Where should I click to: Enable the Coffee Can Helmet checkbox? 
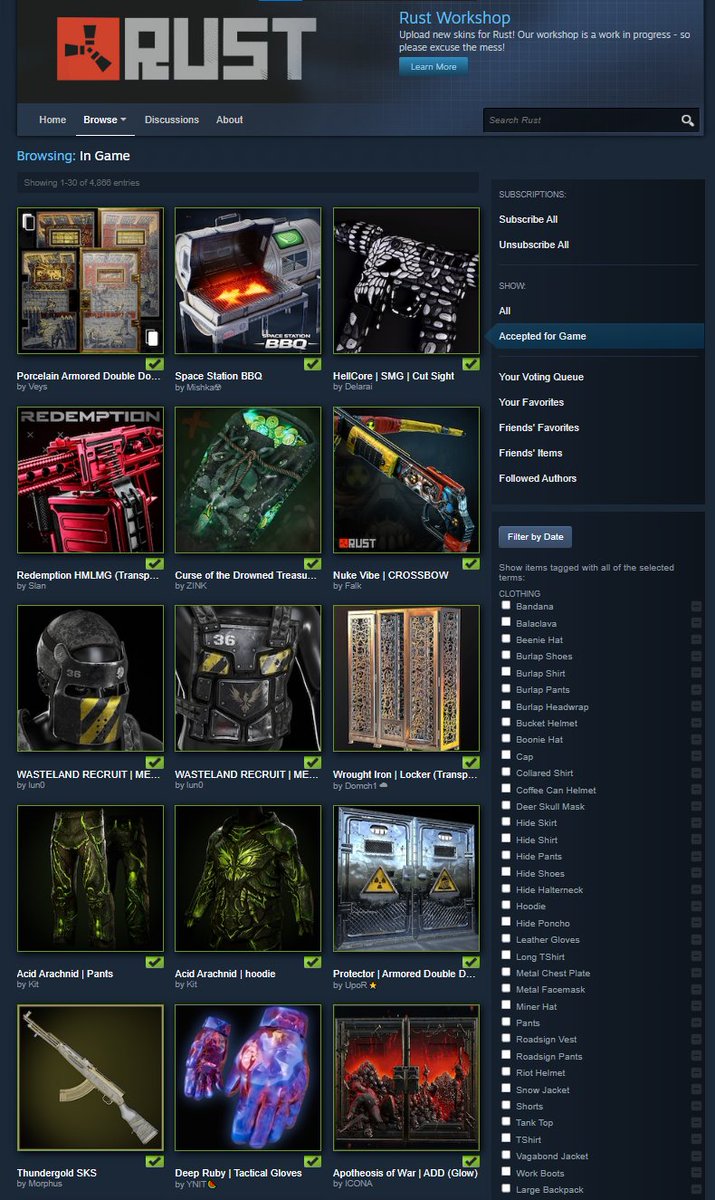pyautogui.click(x=506, y=789)
